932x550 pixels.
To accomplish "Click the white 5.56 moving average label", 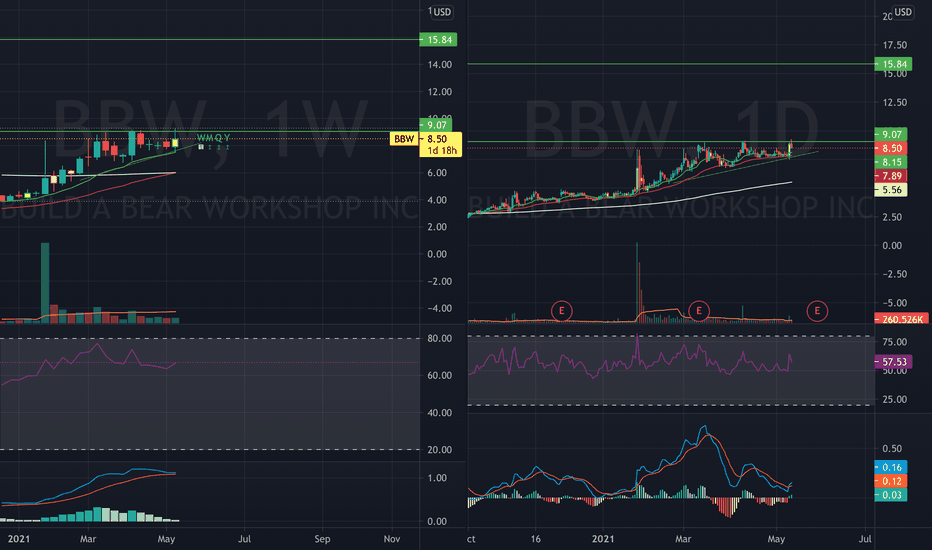I will point(891,190).
